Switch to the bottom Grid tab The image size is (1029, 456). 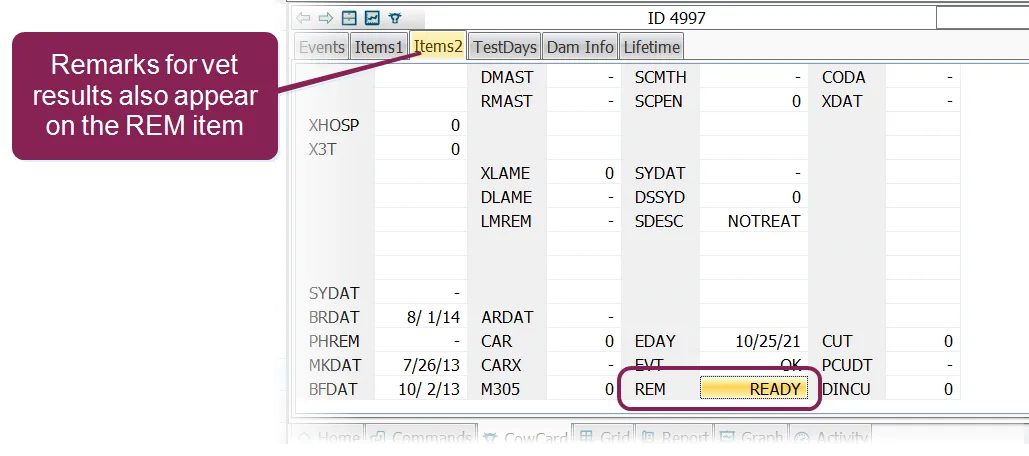coord(605,438)
